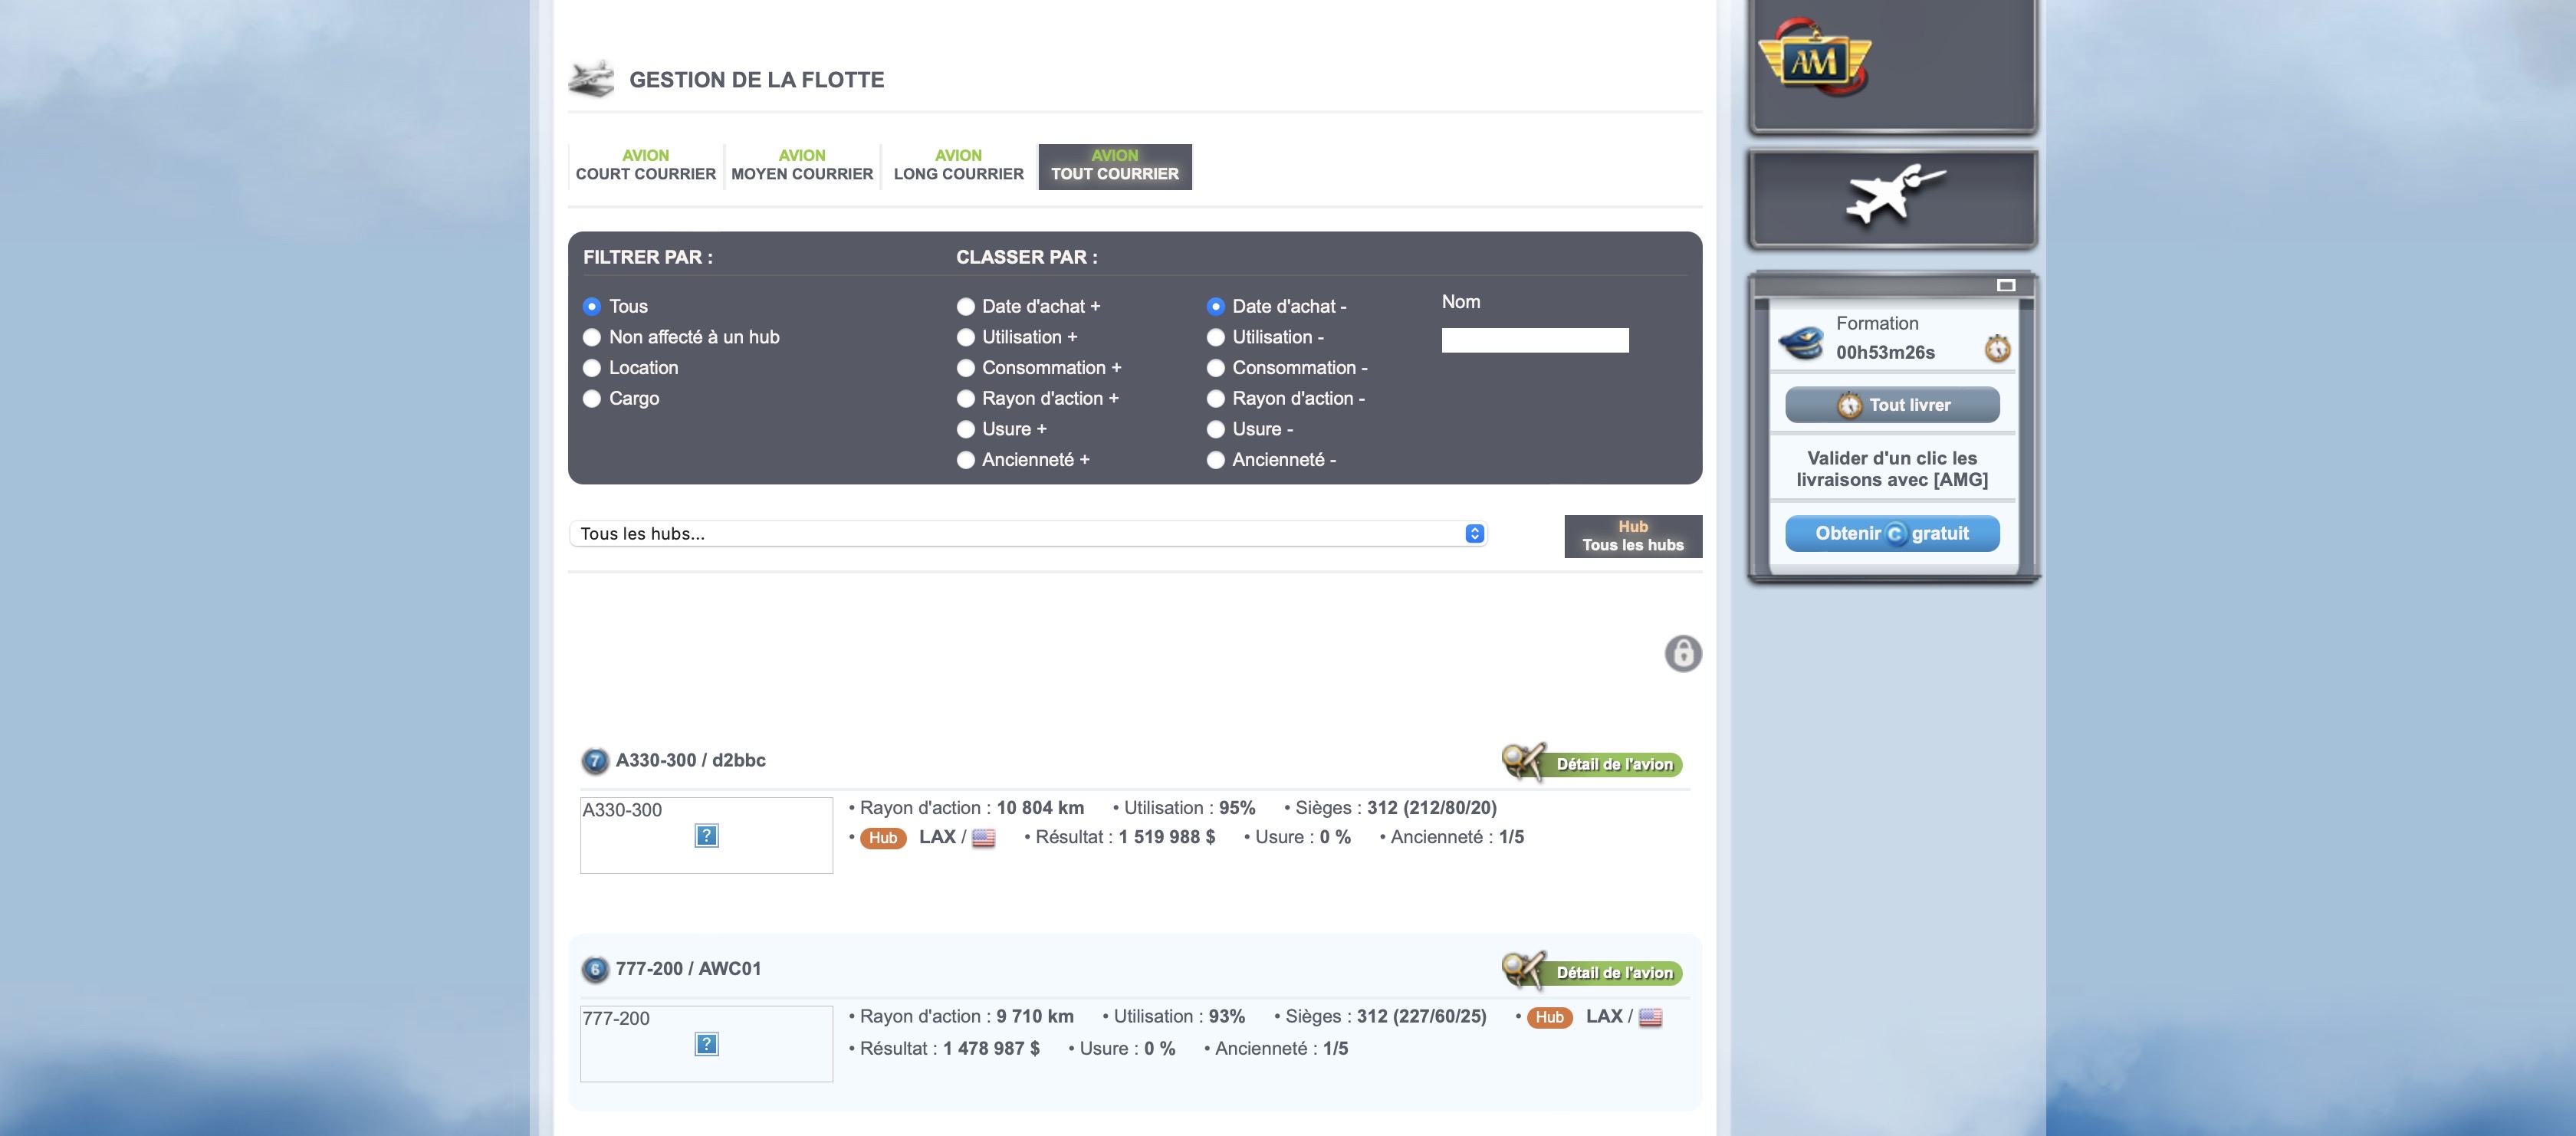This screenshot has height=1136, width=2576.
Task: Click question mark image for A330-300
Action: click(706, 836)
